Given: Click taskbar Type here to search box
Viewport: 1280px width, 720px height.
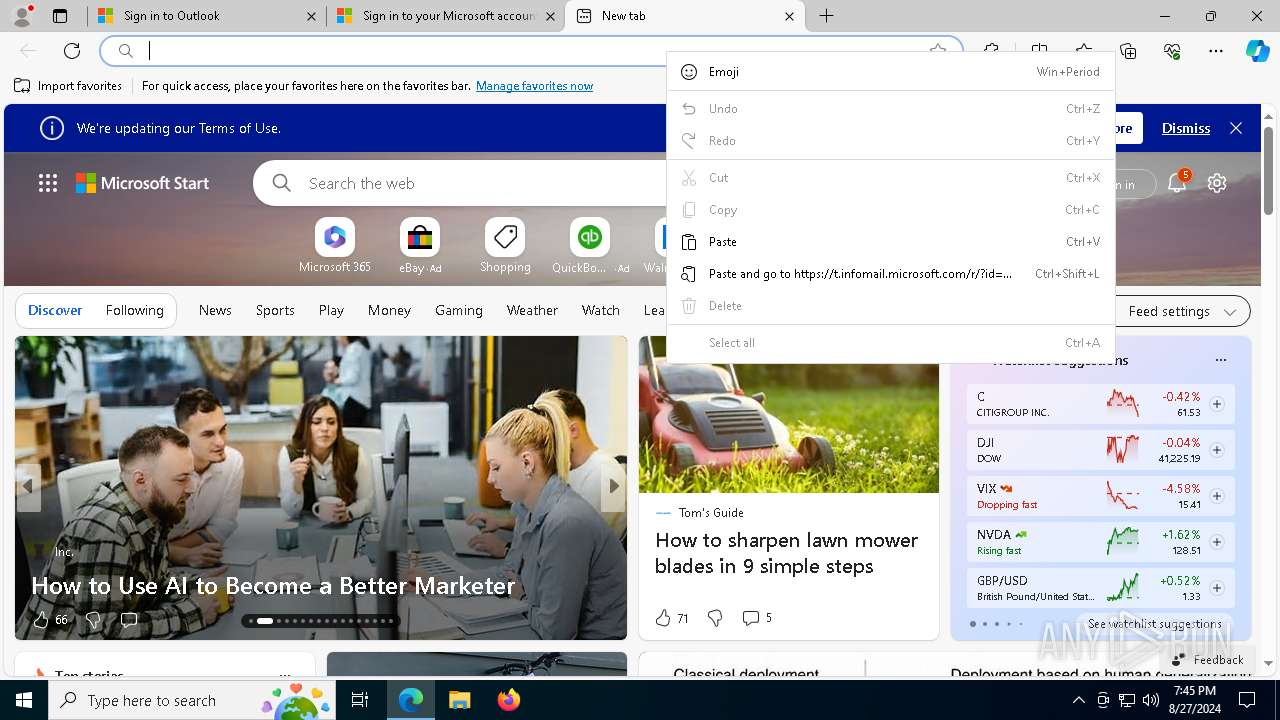Looking at the screenshot, I should click(x=192, y=701).
